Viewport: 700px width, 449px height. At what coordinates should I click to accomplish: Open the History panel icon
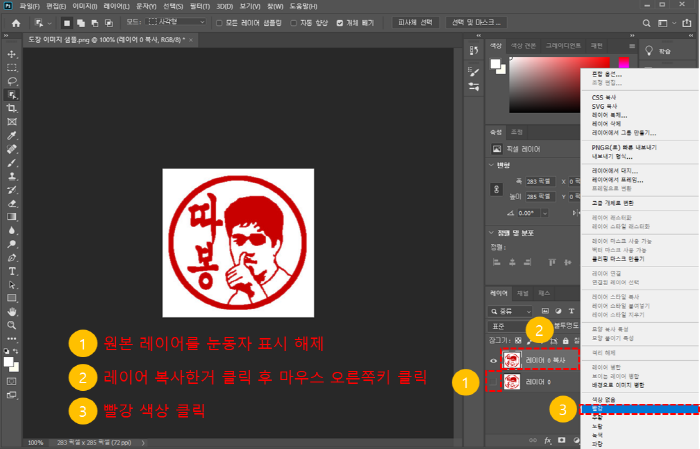(x=474, y=51)
